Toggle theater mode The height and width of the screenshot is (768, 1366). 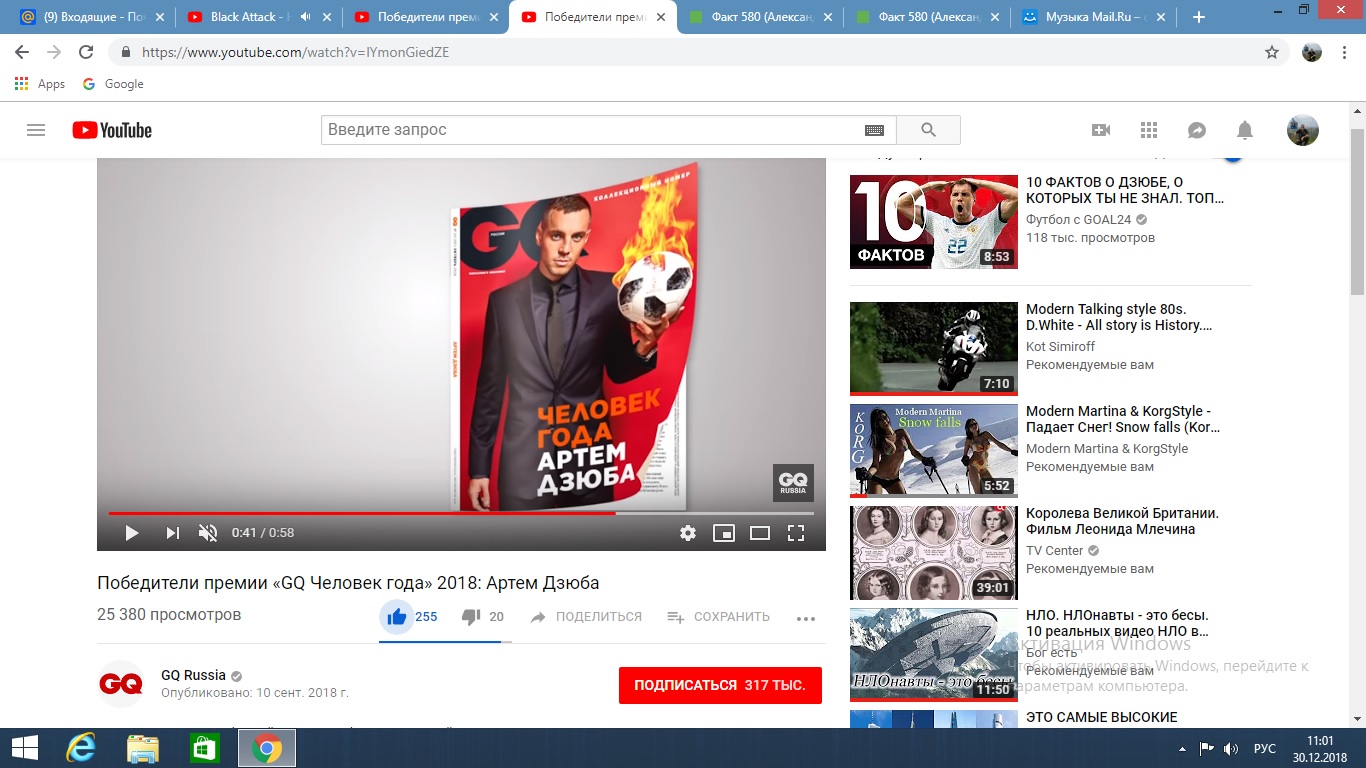(760, 533)
